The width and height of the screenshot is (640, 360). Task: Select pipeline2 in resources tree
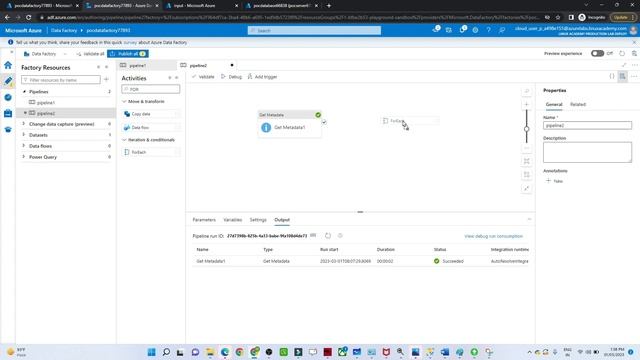[46, 113]
